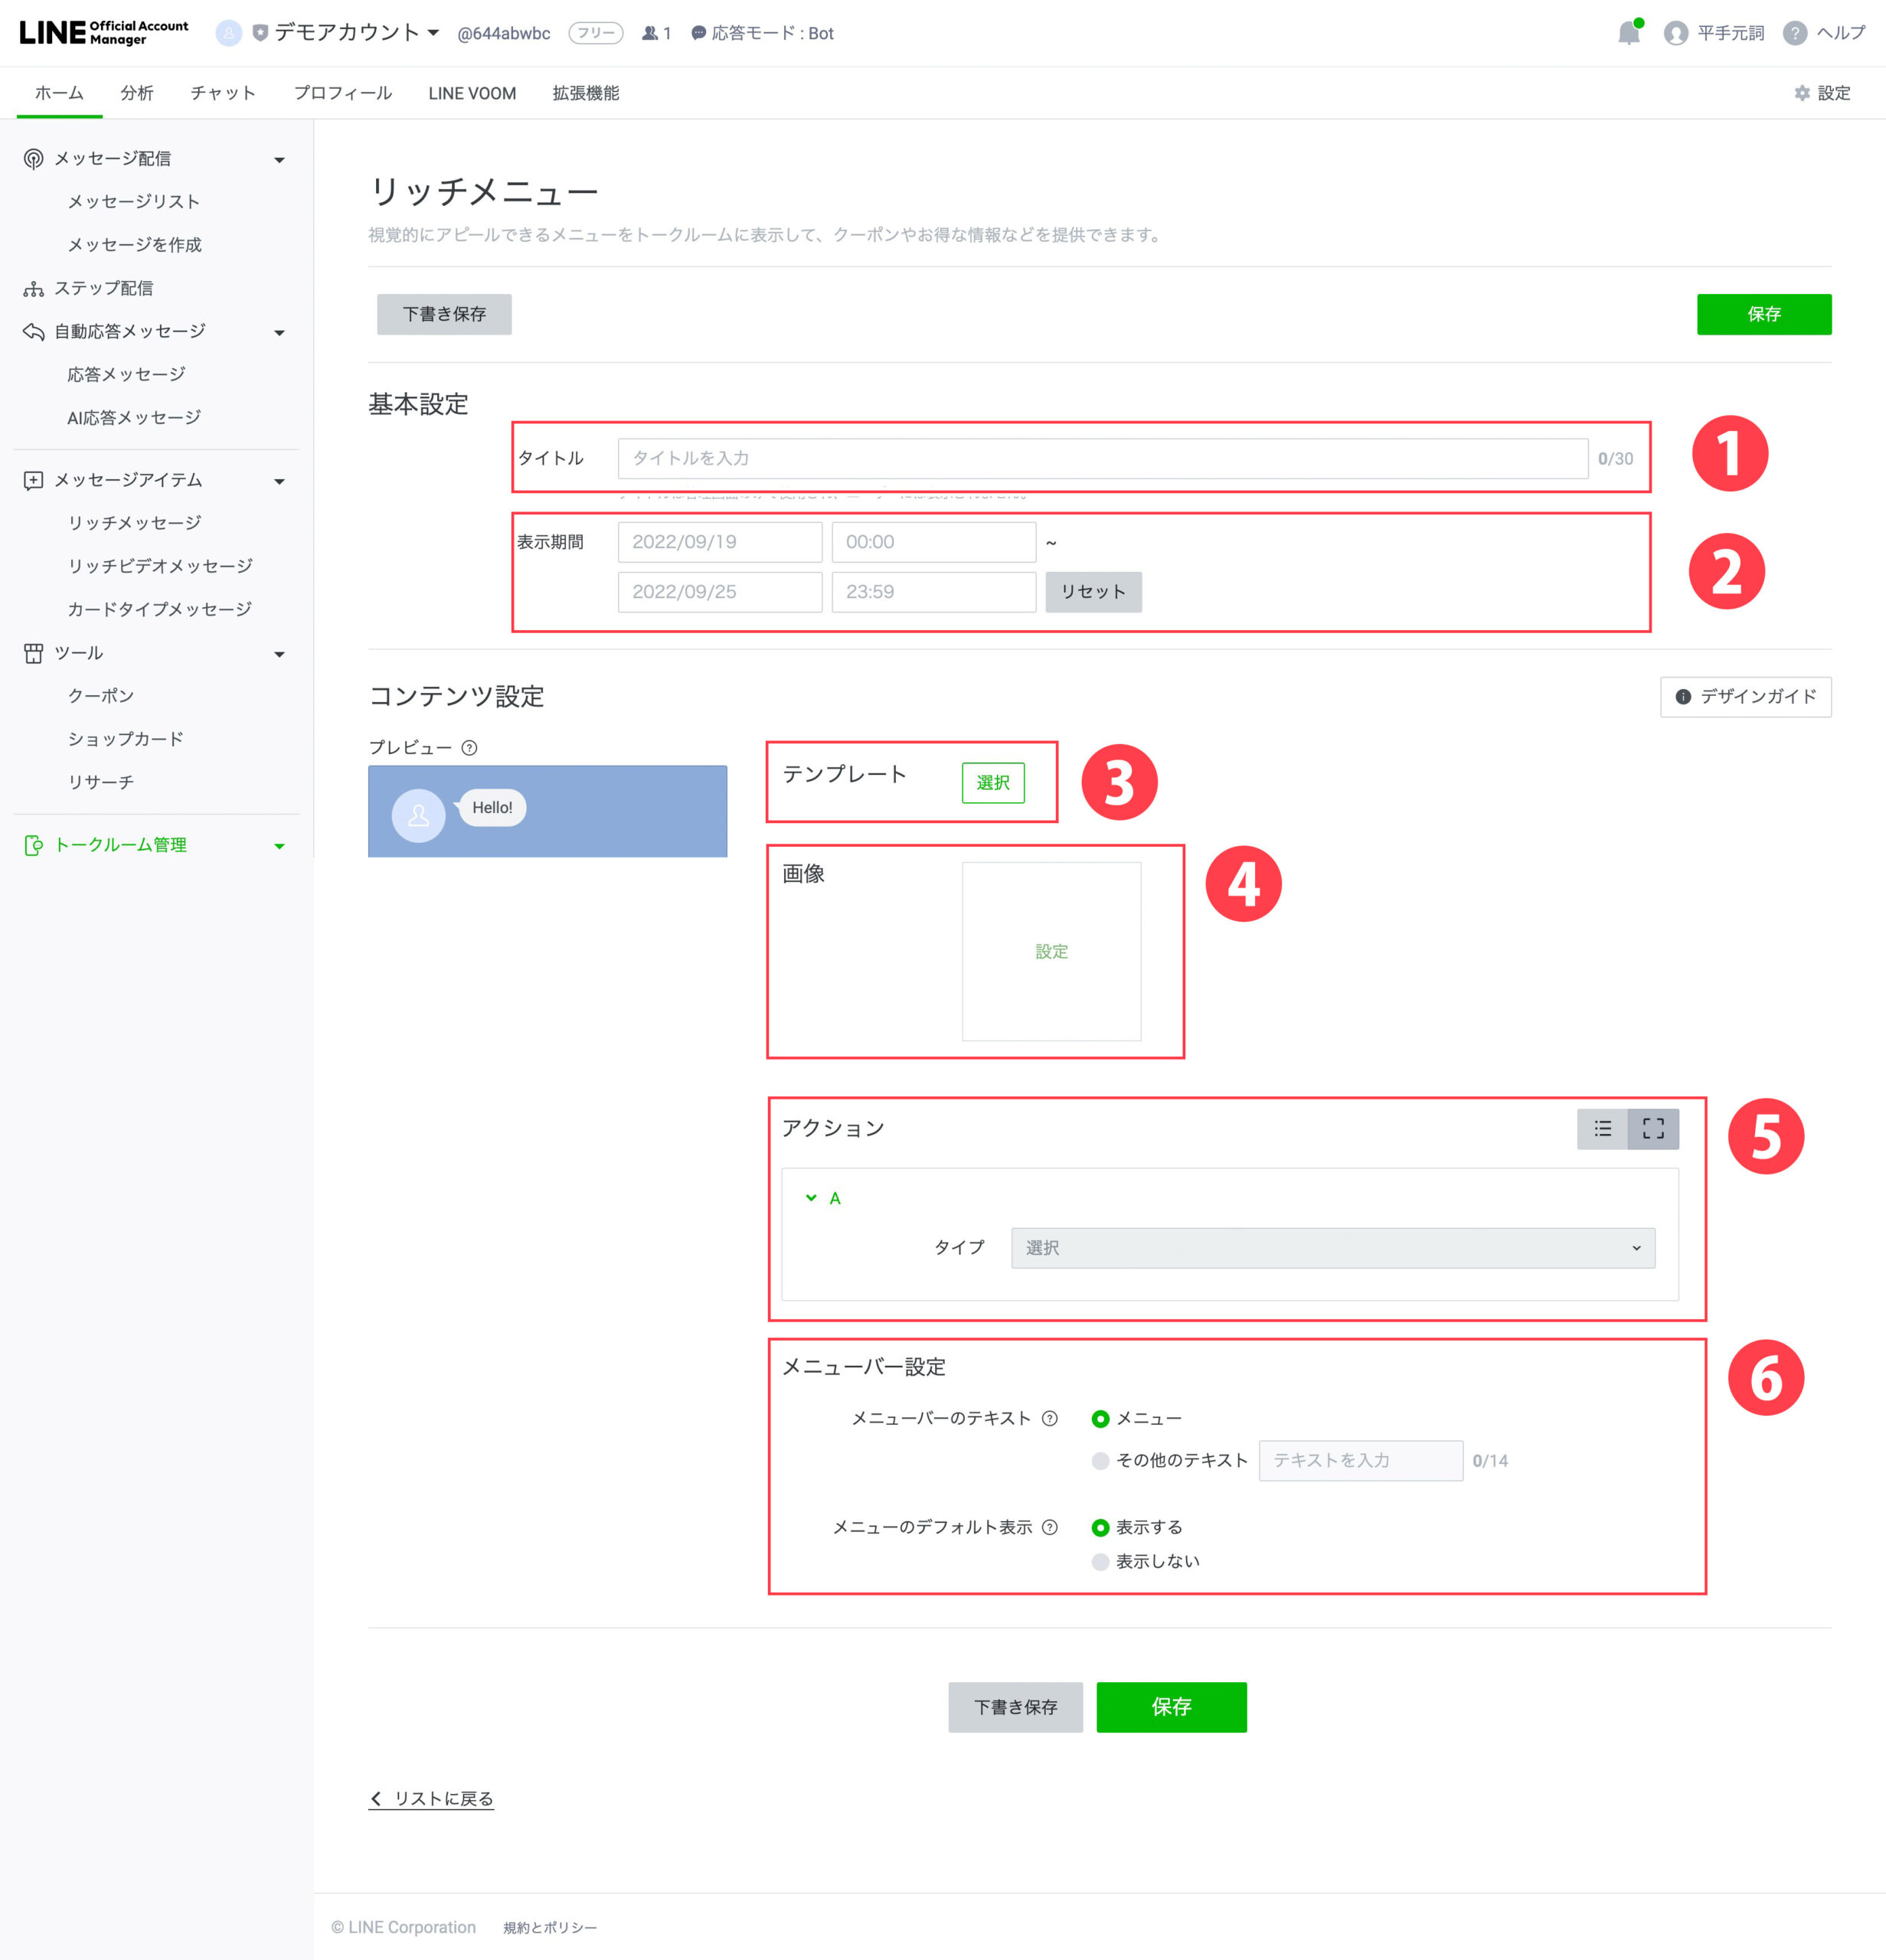The image size is (1886, 1960).
Task: Click the user profile avatar icon
Action: [x=1676, y=33]
